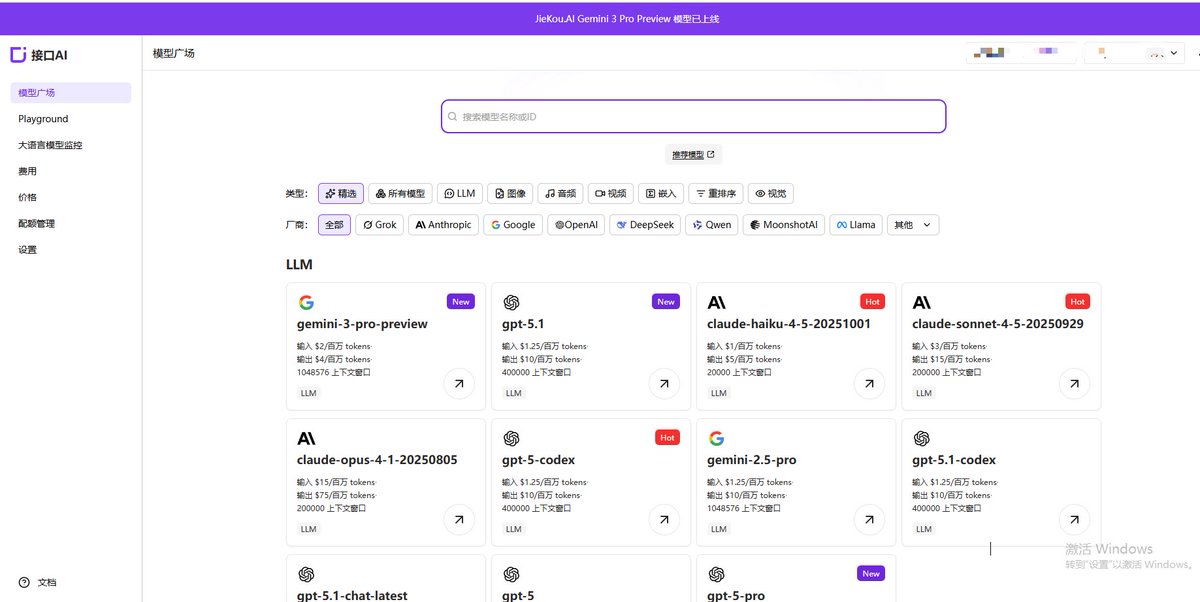Filter vendors by OpenAI
1200x602 pixels.
tap(576, 225)
